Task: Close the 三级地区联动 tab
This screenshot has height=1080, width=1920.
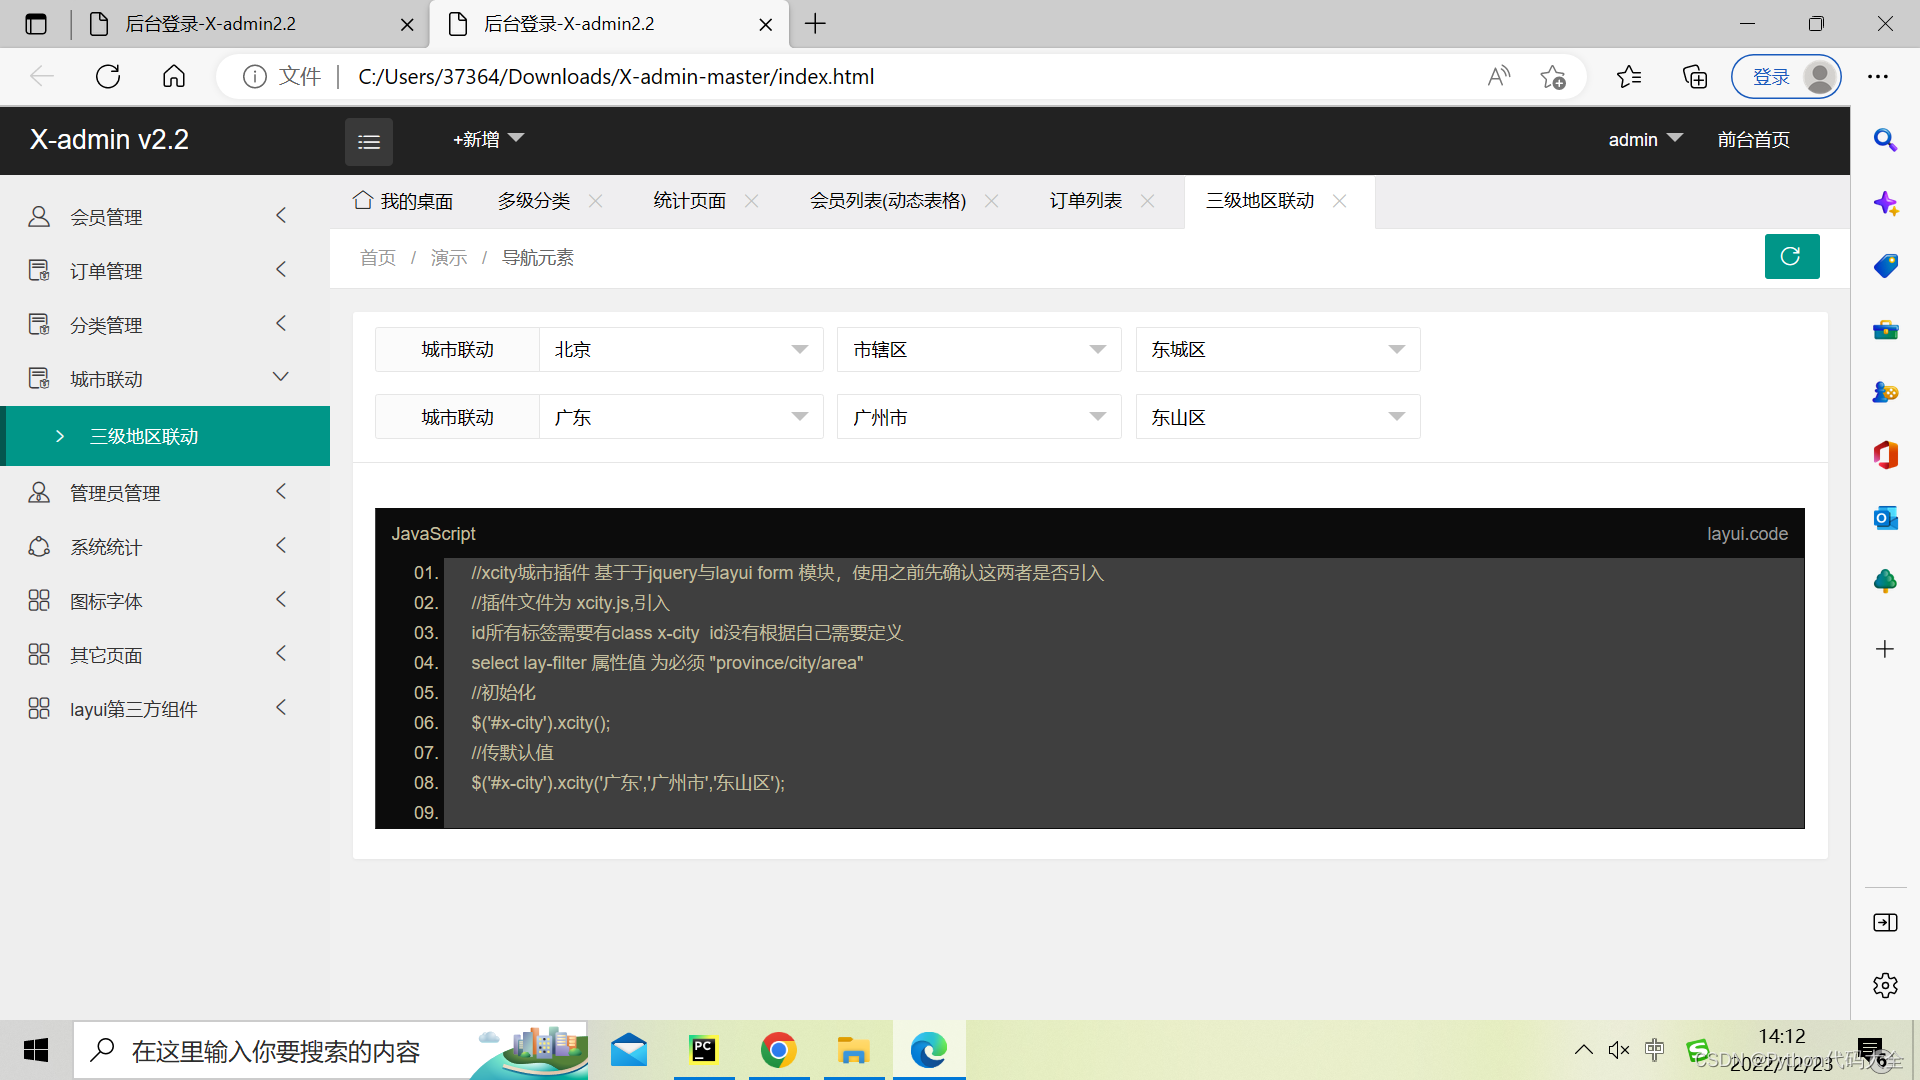Action: [x=1339, y=201]
